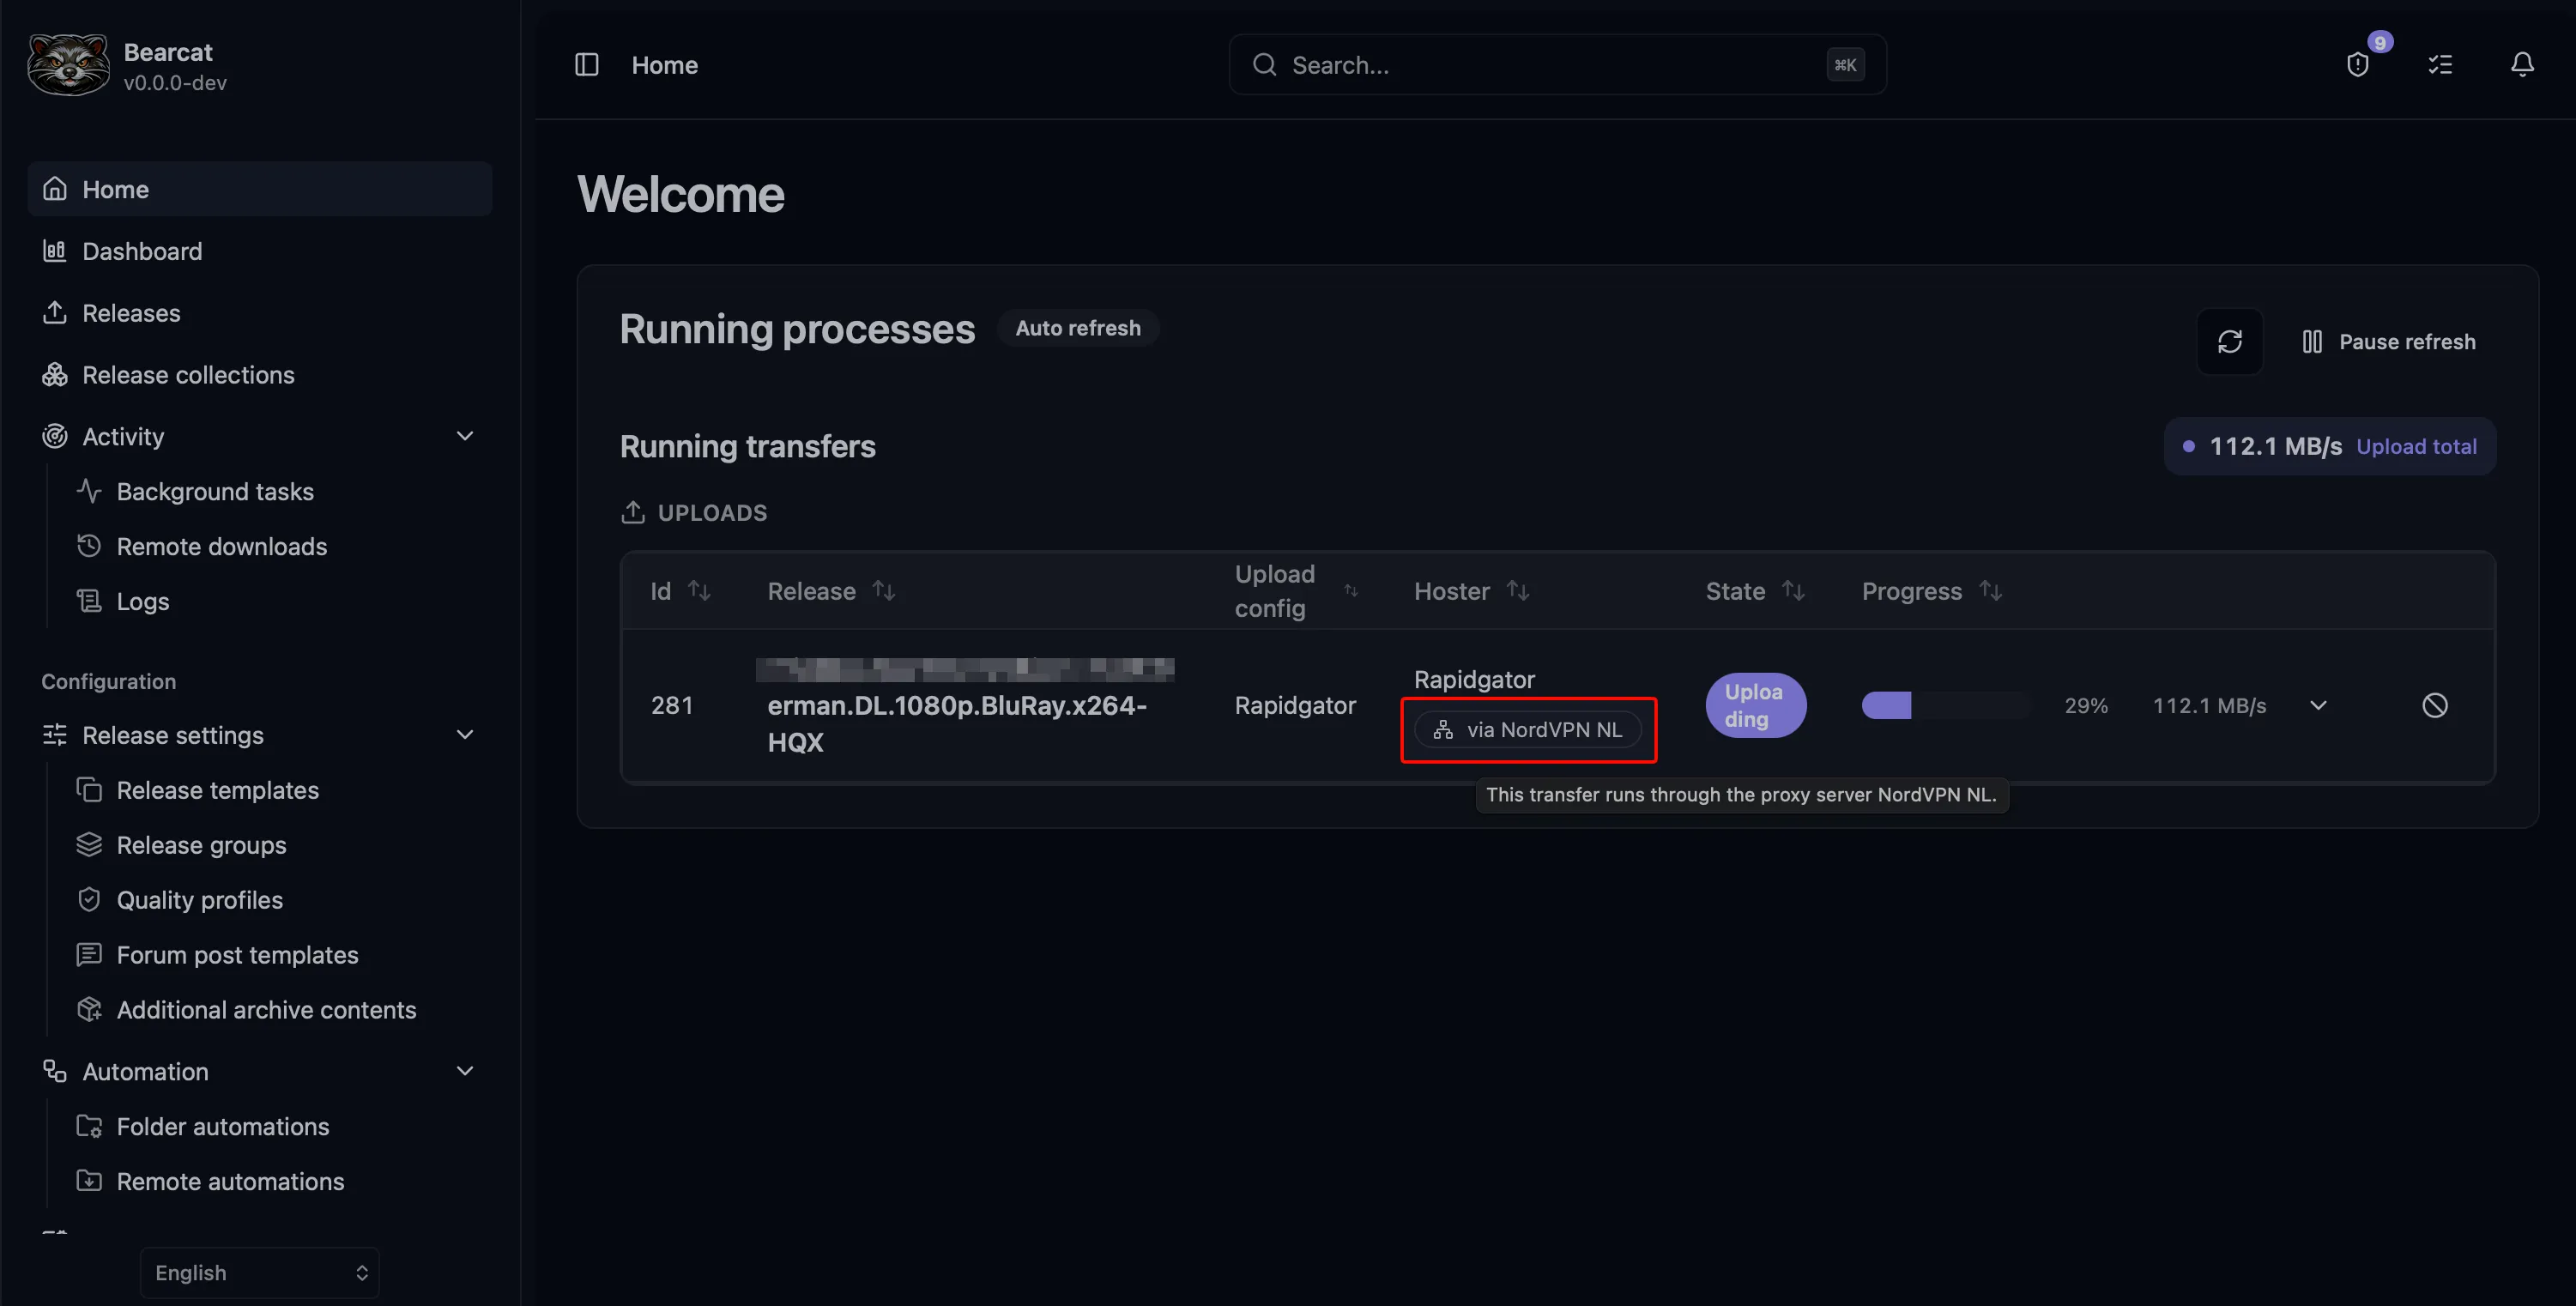Open the notifications bell icon
The image size is (2576, 1306).
pos(2522,65)
